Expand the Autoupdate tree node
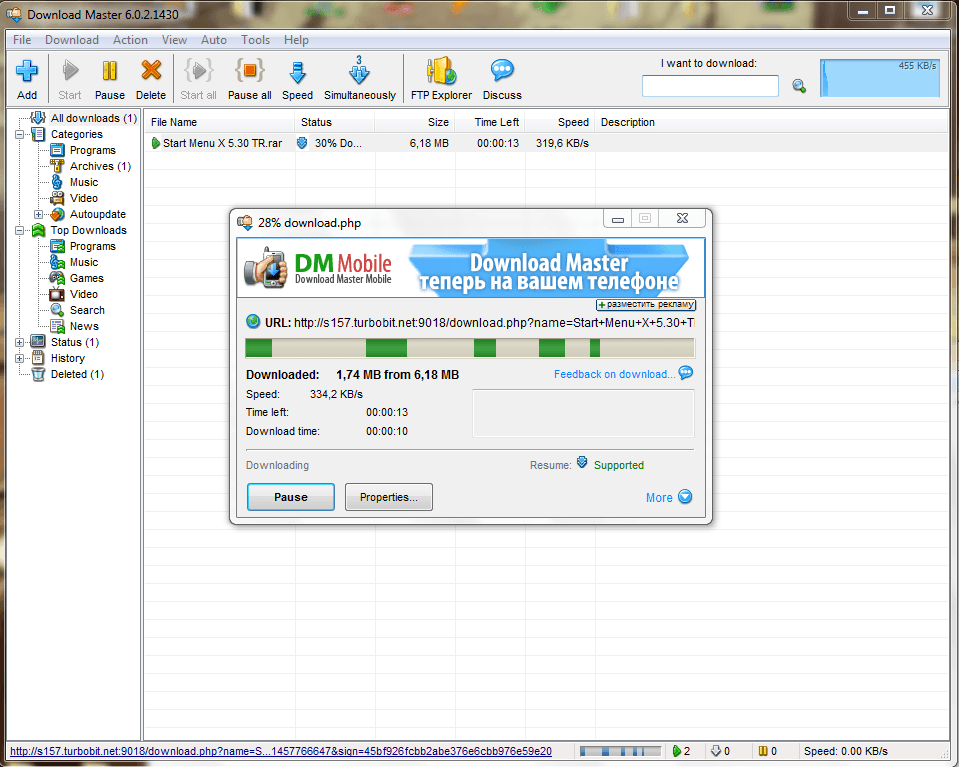 point(39,214)
